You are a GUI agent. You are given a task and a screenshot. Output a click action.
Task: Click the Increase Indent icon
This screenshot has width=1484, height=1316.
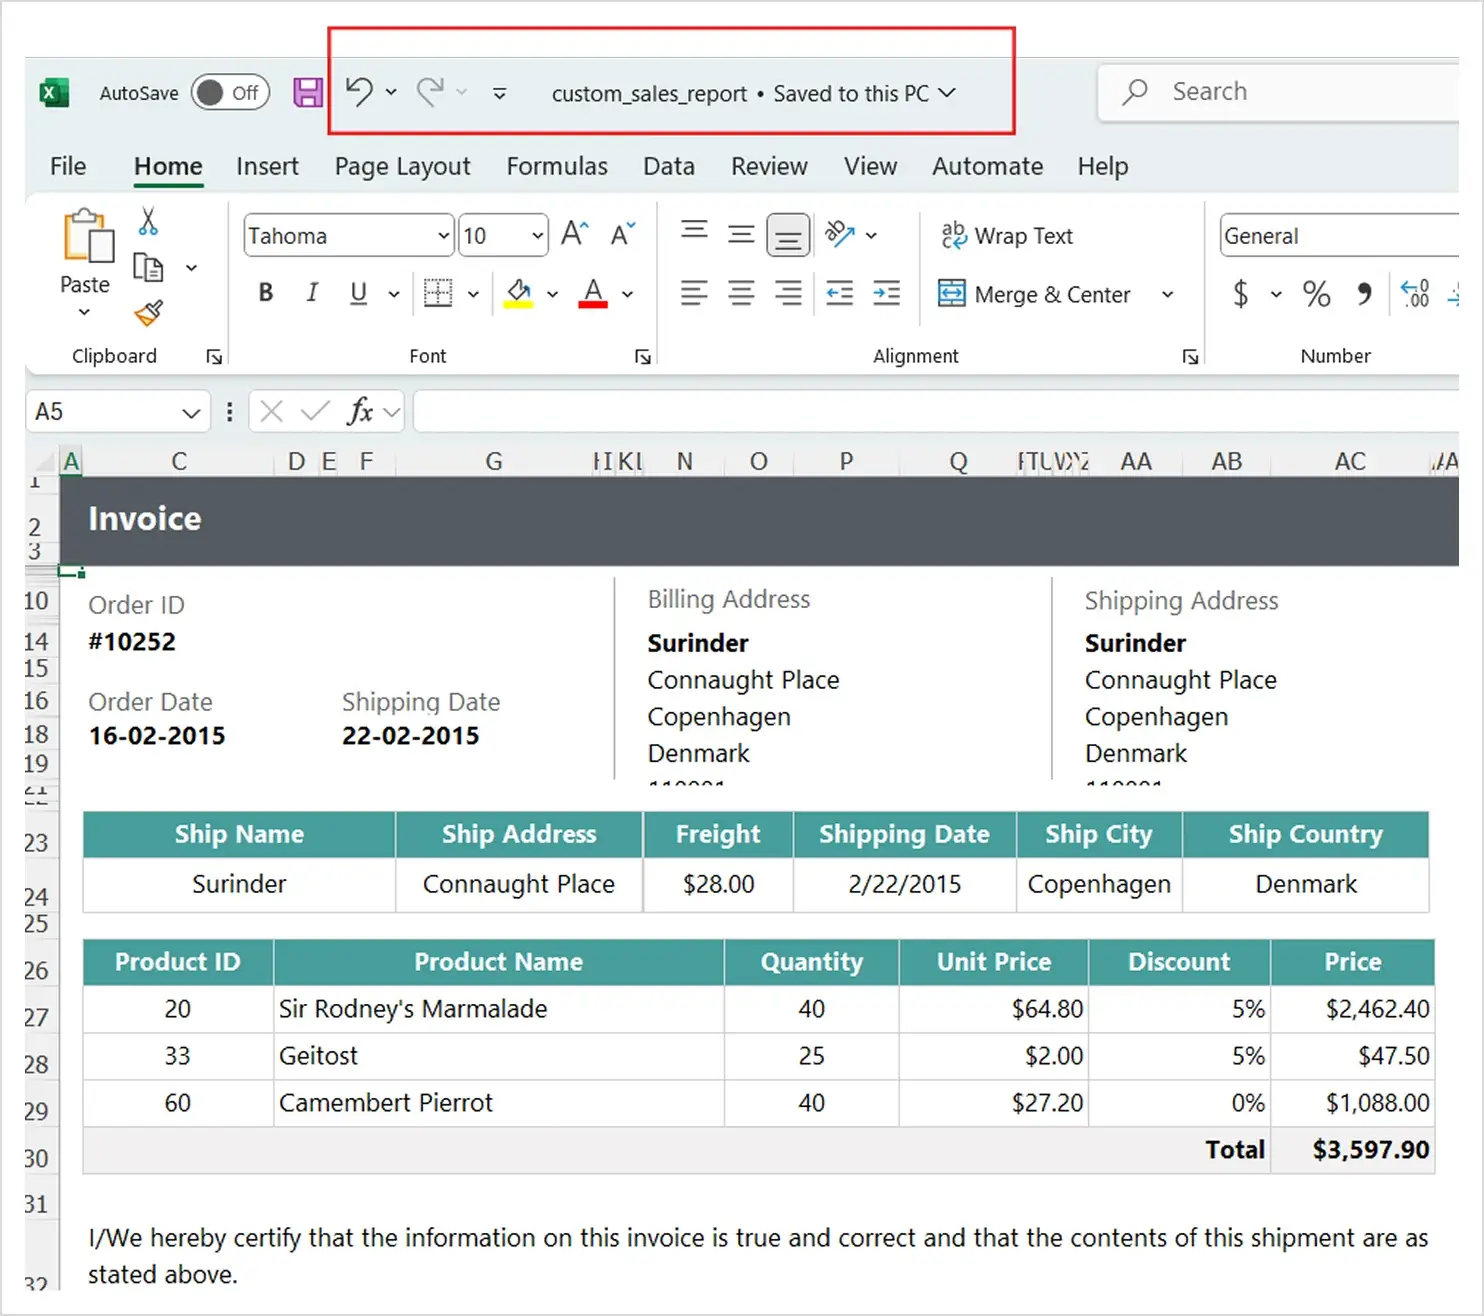(x=887, y=293)
